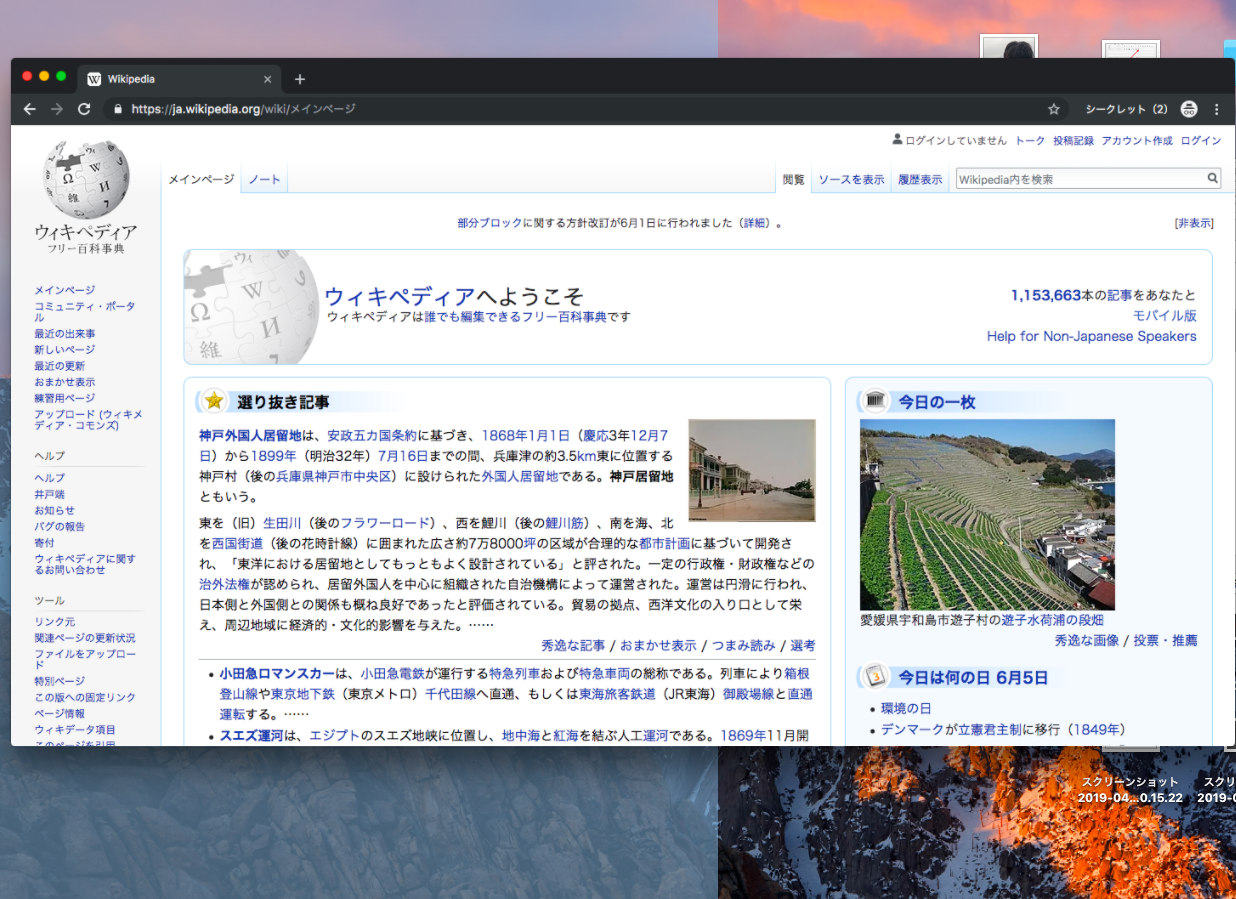1236x899 pixels.
Task: Click the Wikipedia globe logo in sidebar
Action: tap(86, 180)
